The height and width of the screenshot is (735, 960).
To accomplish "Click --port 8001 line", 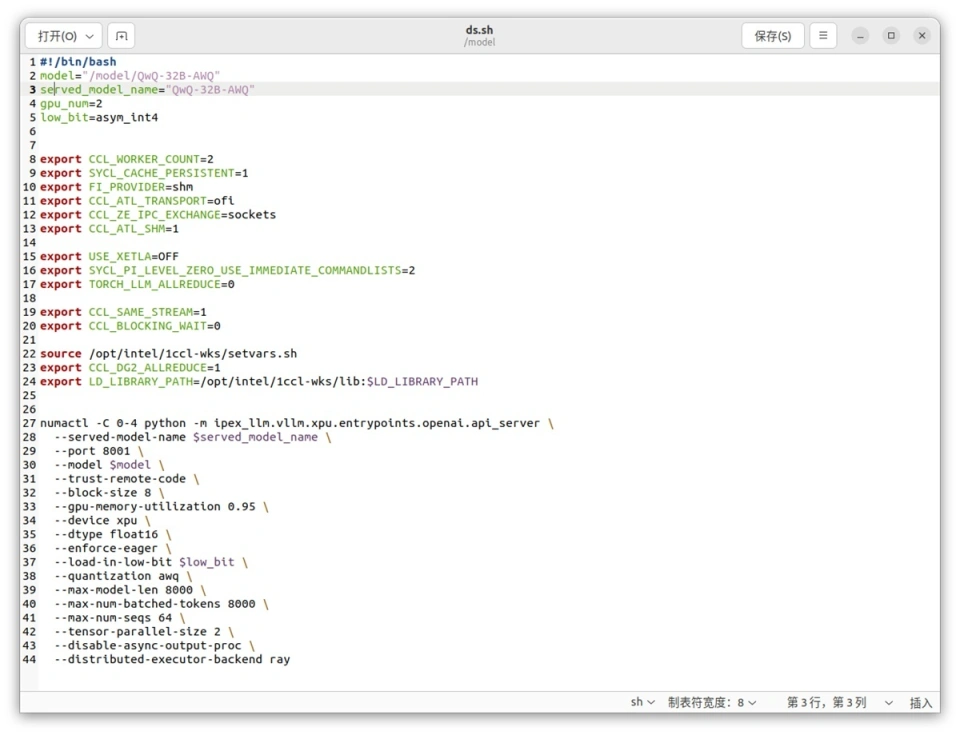I will pyautogui.click(x=99, y=451).
